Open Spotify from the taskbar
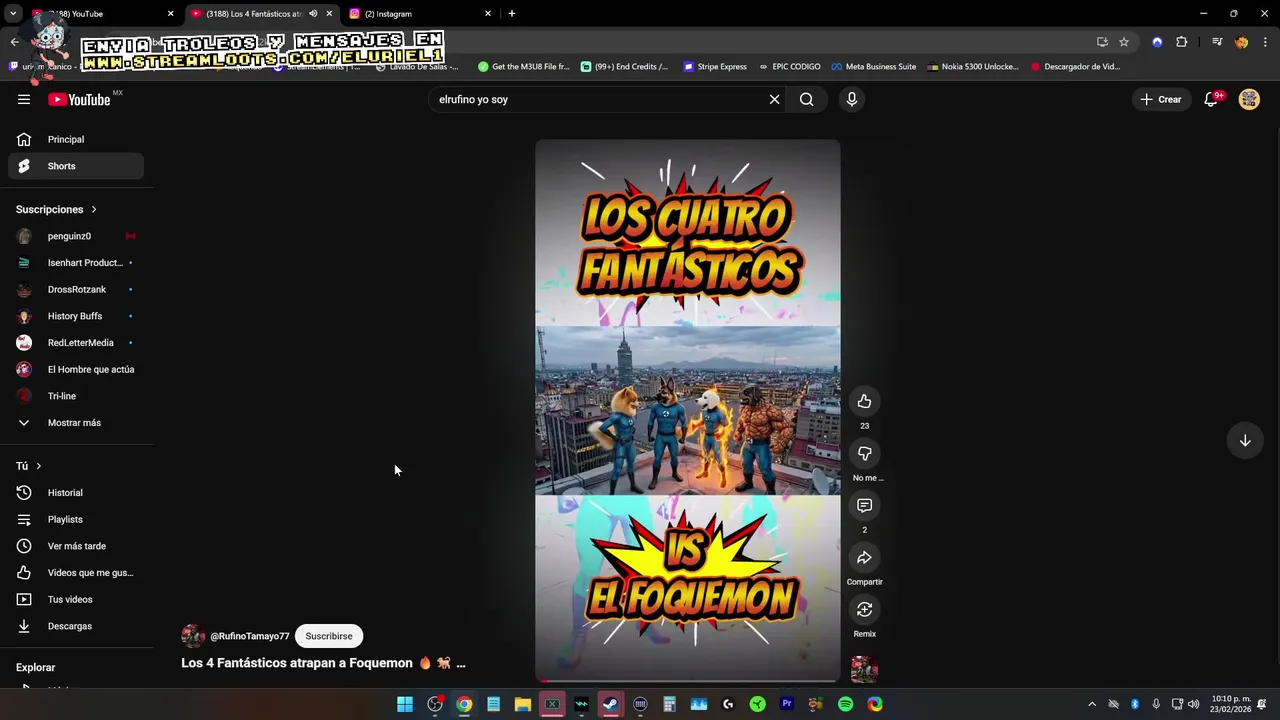This screenshot has width=1280, height=720. (845, 704)
